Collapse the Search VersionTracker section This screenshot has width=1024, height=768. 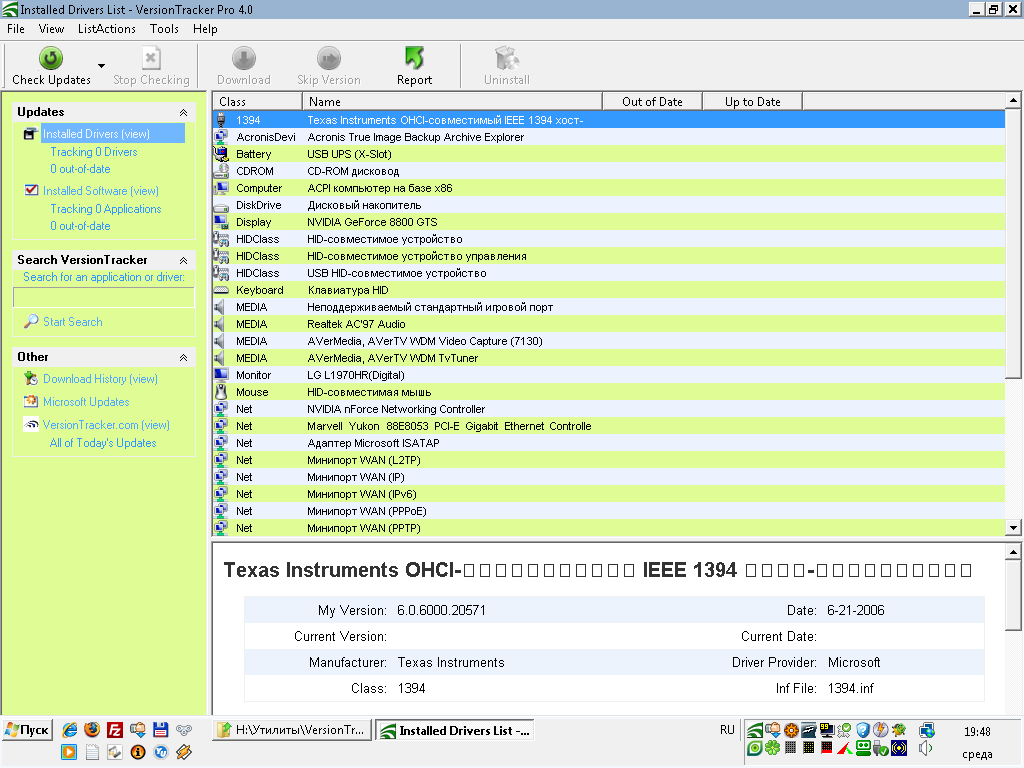(184, 261)
